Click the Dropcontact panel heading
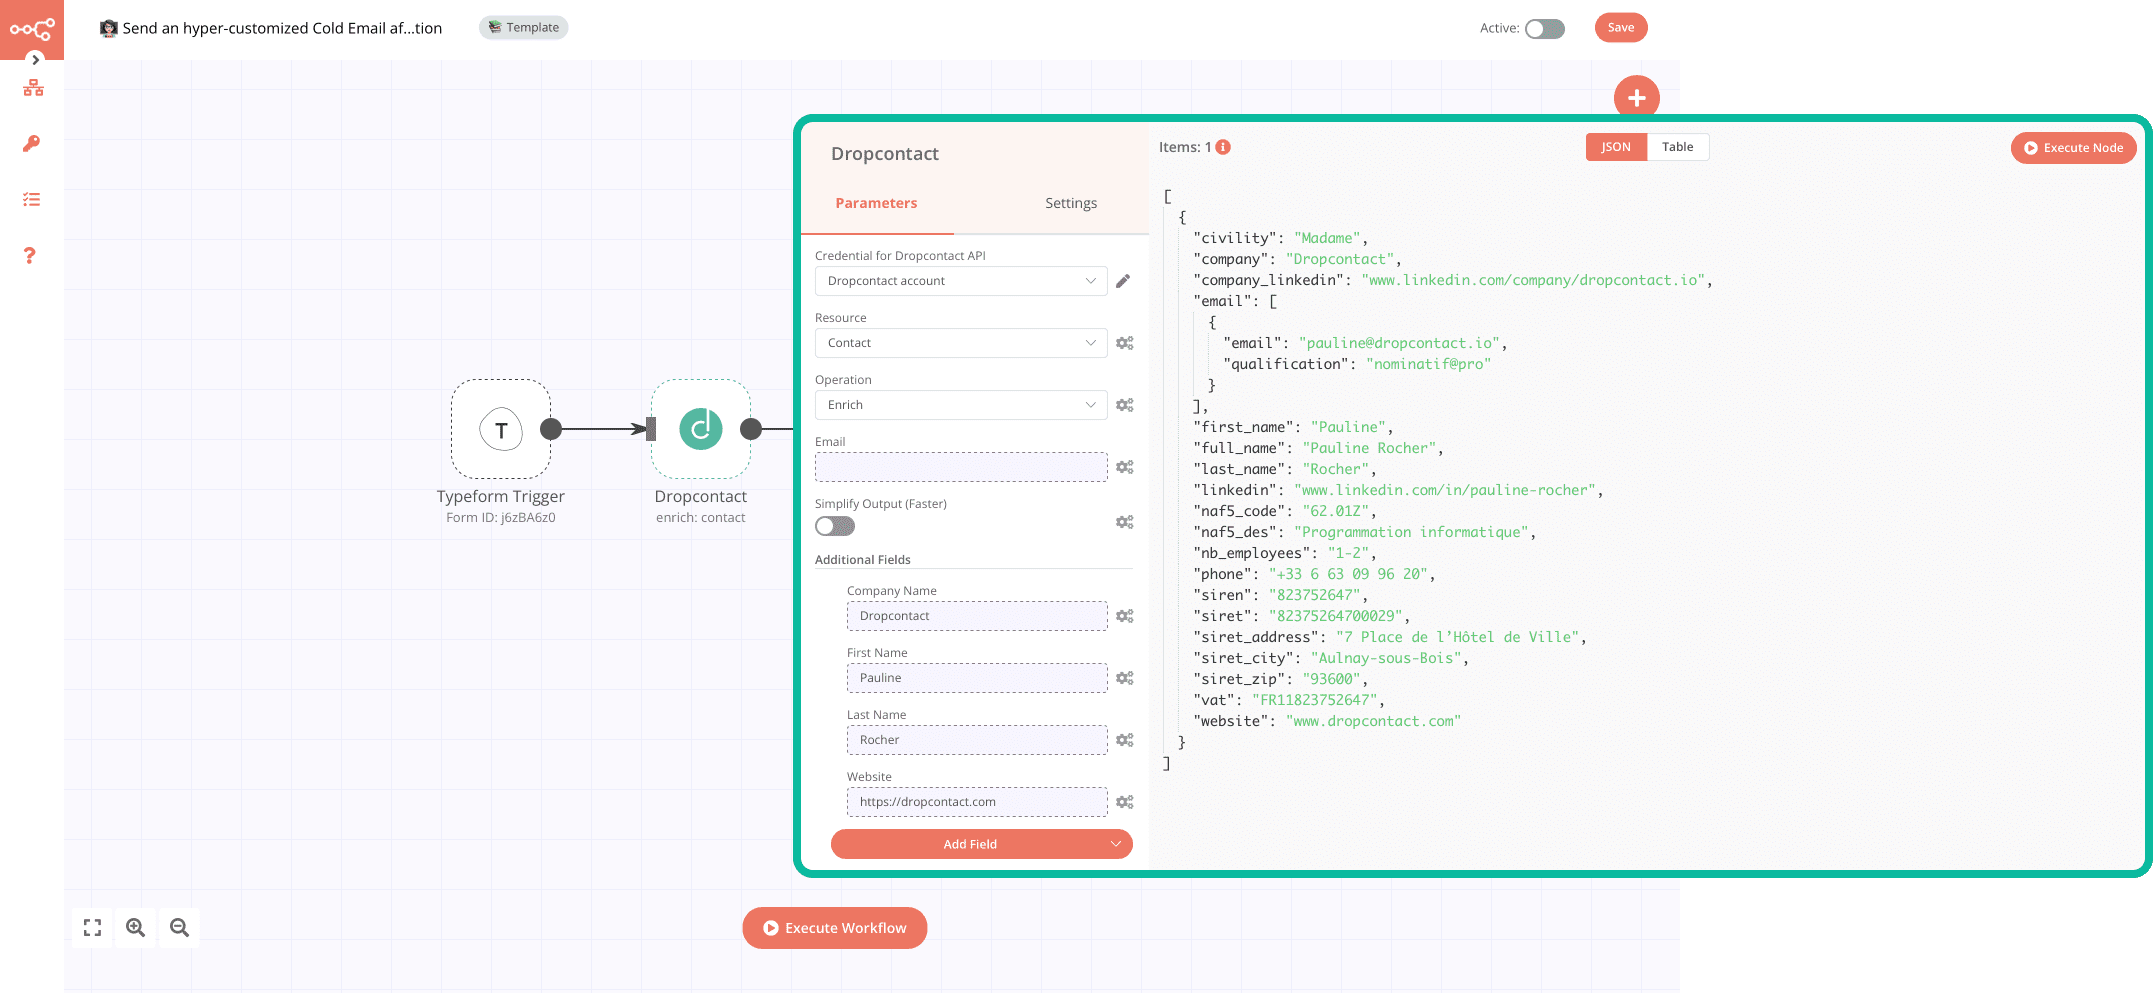 (x=885, y=154)
